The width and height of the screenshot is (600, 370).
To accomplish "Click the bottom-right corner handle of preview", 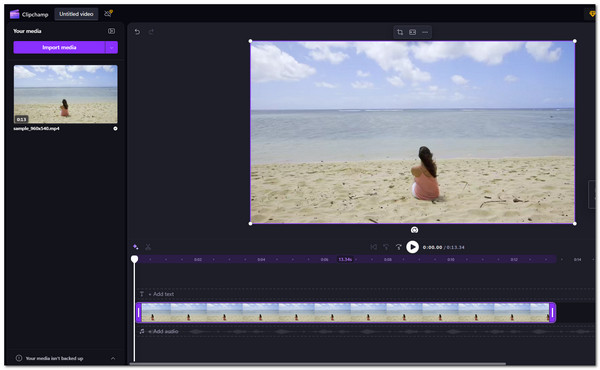I will [x=575, y=223].
